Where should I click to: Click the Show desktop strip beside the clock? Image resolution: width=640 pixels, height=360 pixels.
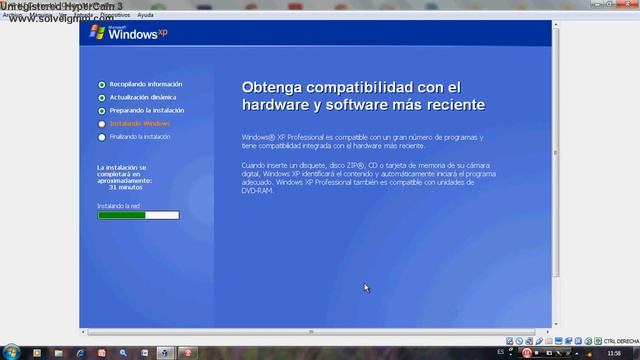tap(637, 353)
